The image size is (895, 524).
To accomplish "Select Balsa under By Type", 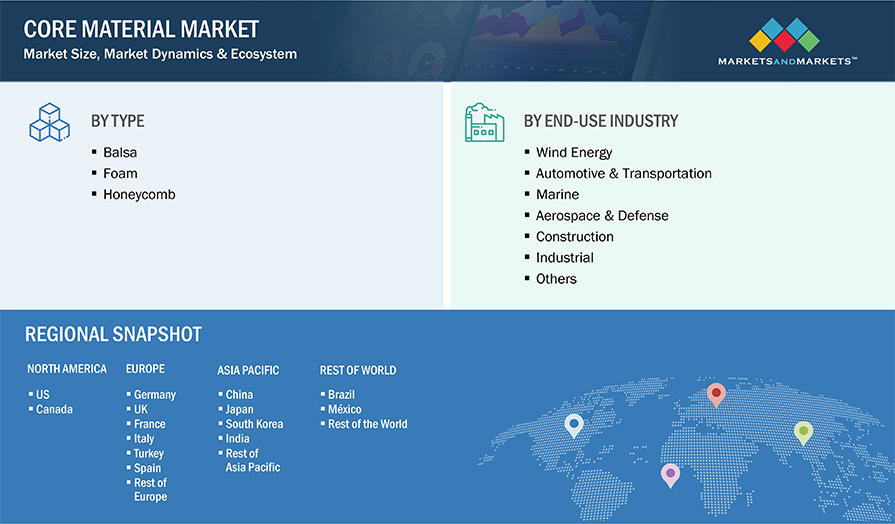I will point(119,152).
